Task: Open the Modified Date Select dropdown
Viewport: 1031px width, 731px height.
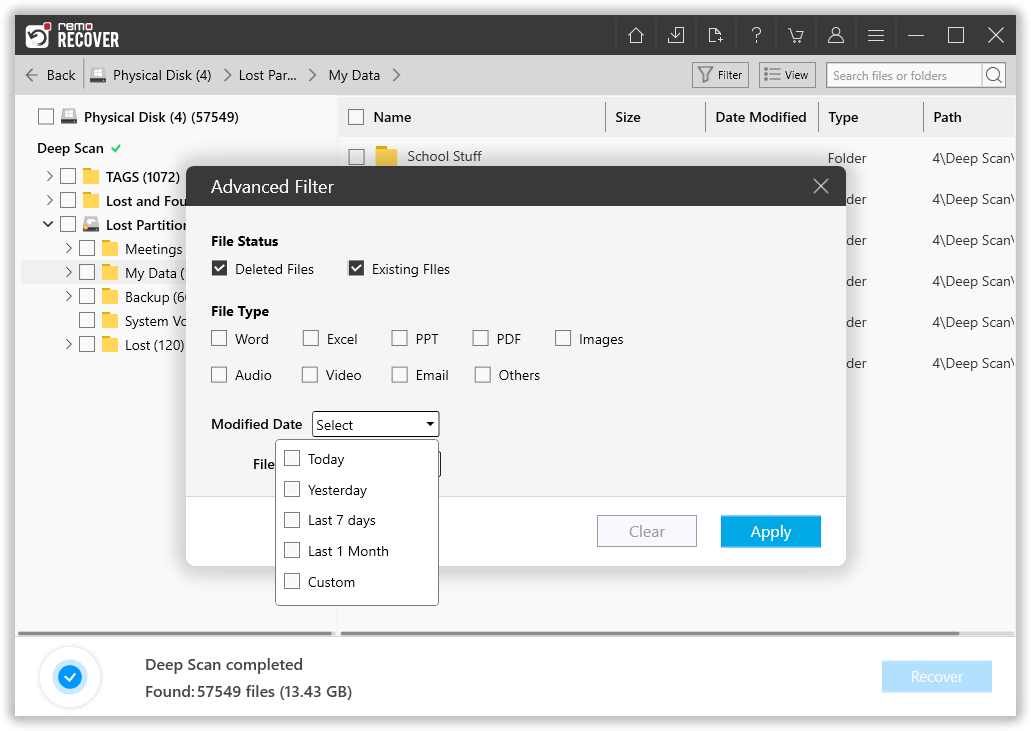Action: [x=375, y=425]
